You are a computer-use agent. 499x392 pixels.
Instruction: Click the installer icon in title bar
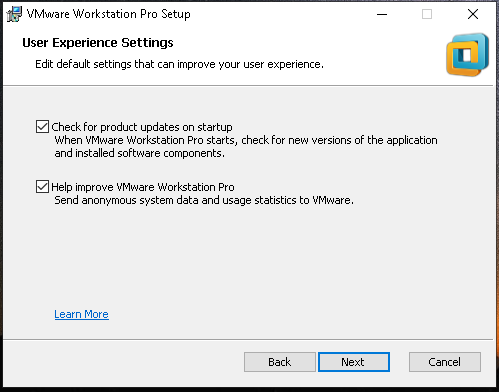[14, 14]
